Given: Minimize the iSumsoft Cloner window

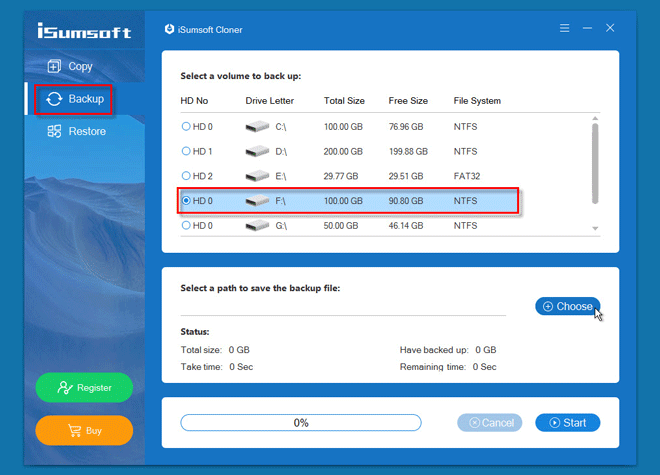Looking at the screenshot, I should click(x=587, y=28).
